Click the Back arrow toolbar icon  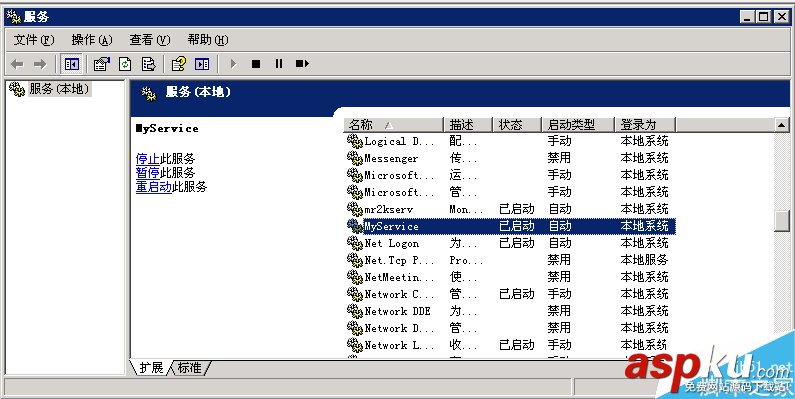[17, 64]
